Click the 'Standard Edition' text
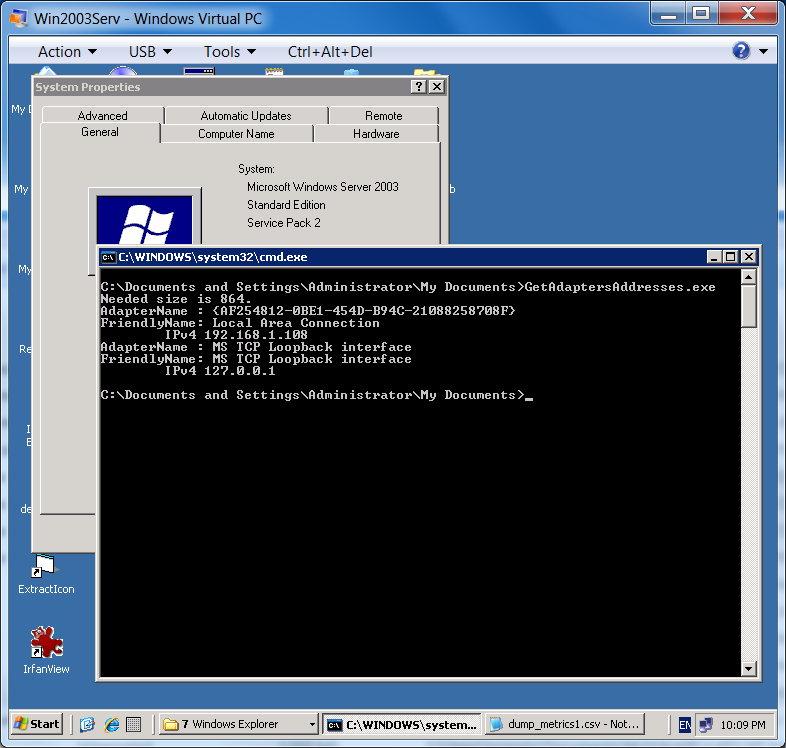 286,205
